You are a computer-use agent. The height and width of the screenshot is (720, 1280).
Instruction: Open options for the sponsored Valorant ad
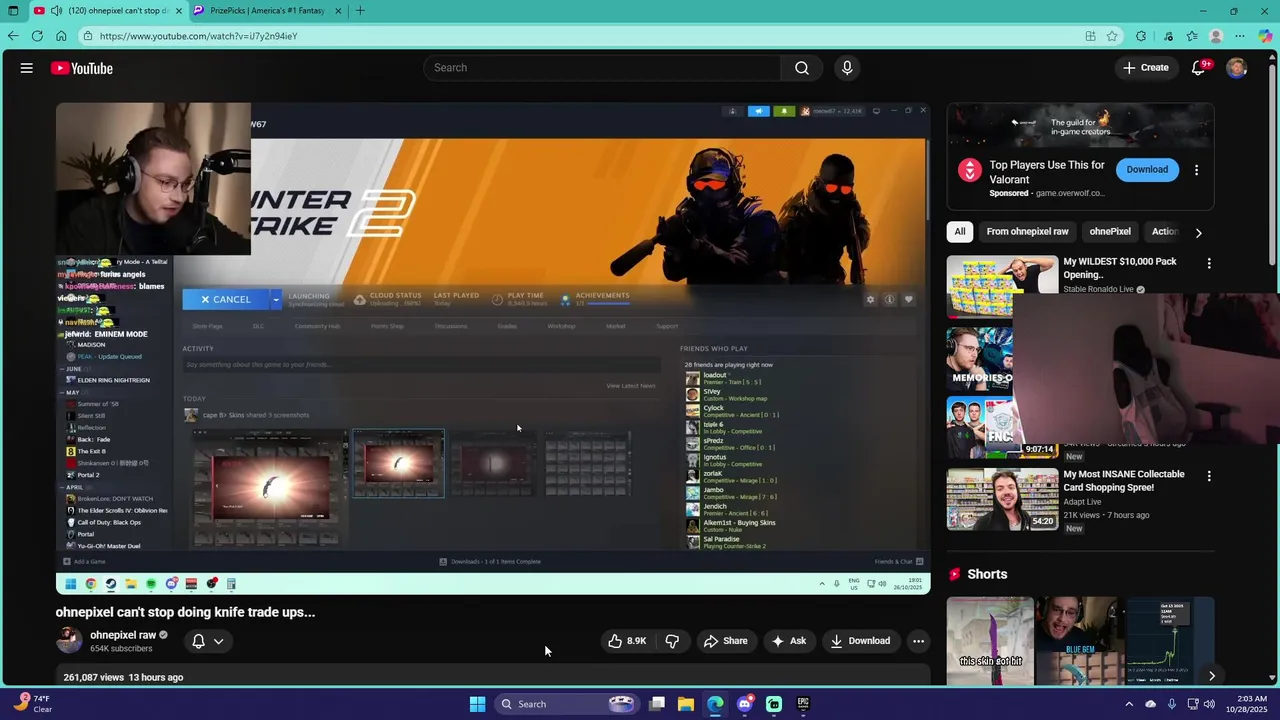[x=1196, y=170]
